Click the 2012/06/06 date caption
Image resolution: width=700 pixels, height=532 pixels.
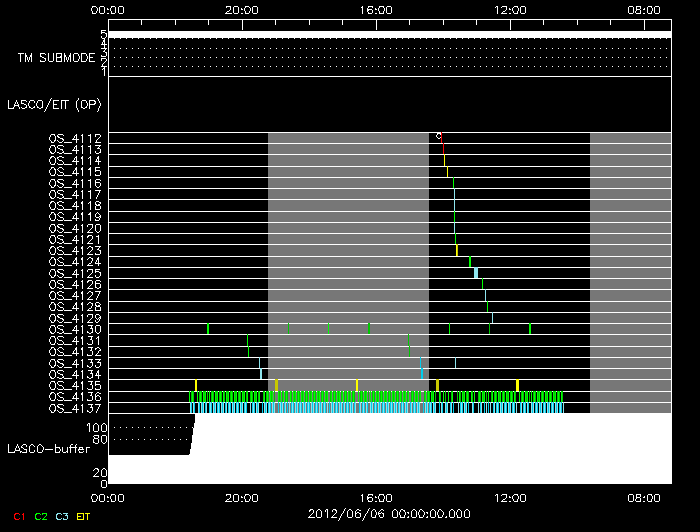pyautogui.click(x=389, y=514)
